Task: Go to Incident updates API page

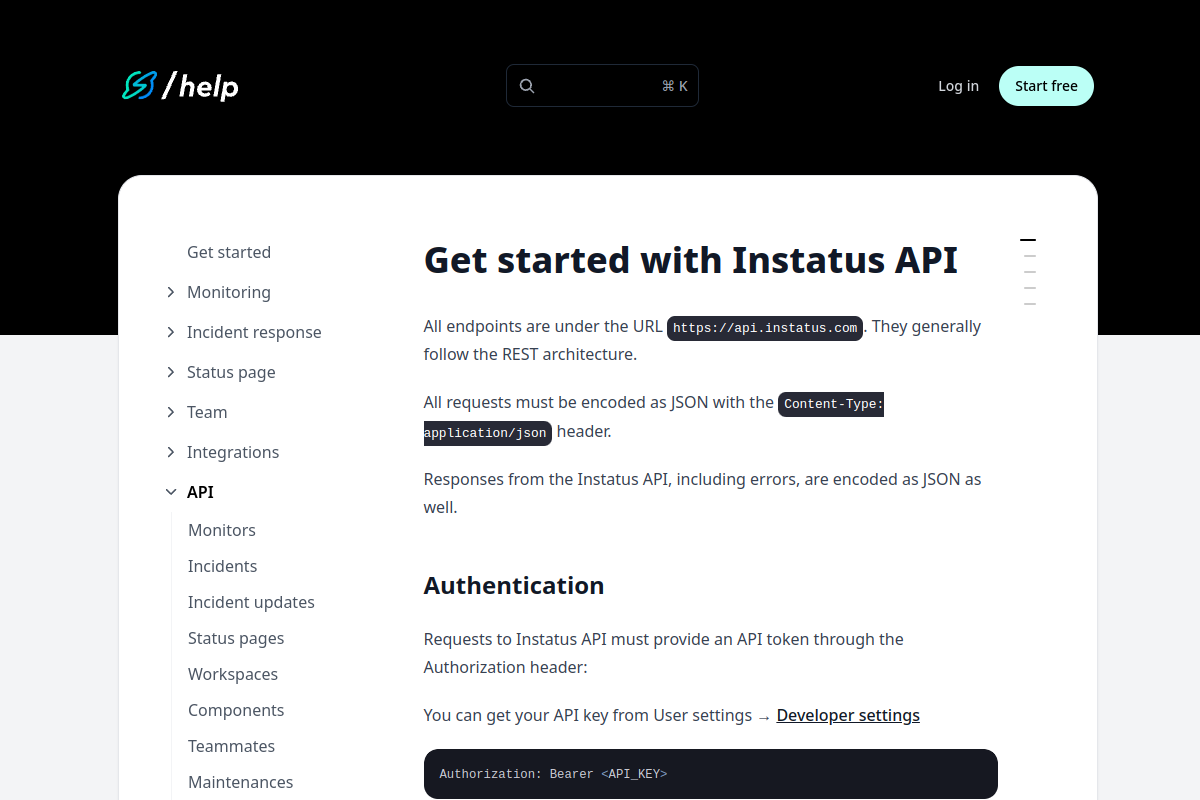Action: click(251, 602)
